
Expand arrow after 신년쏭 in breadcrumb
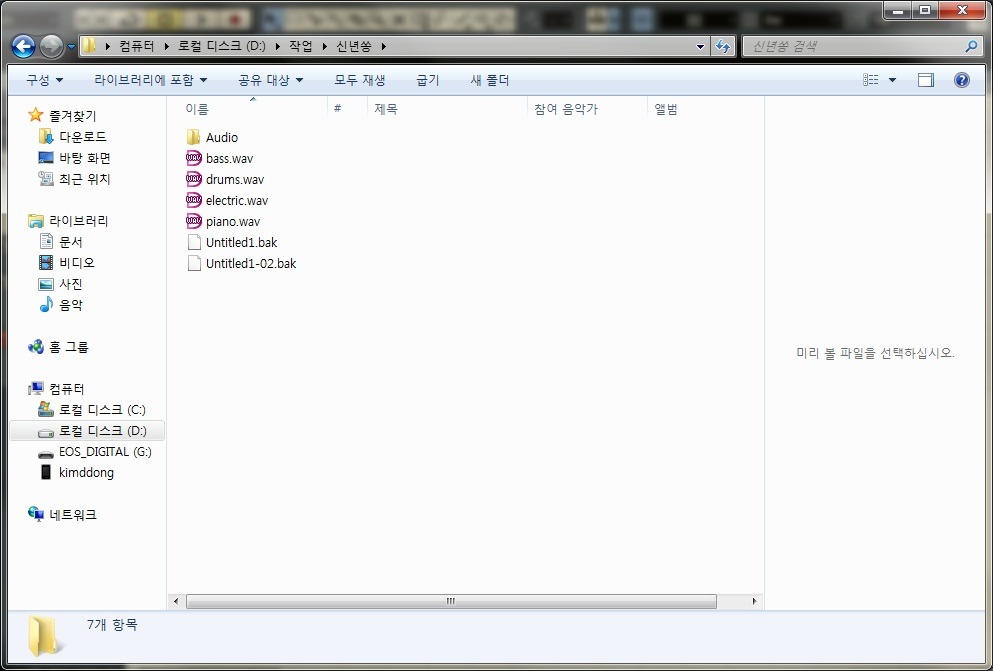[x=384, y=47]
